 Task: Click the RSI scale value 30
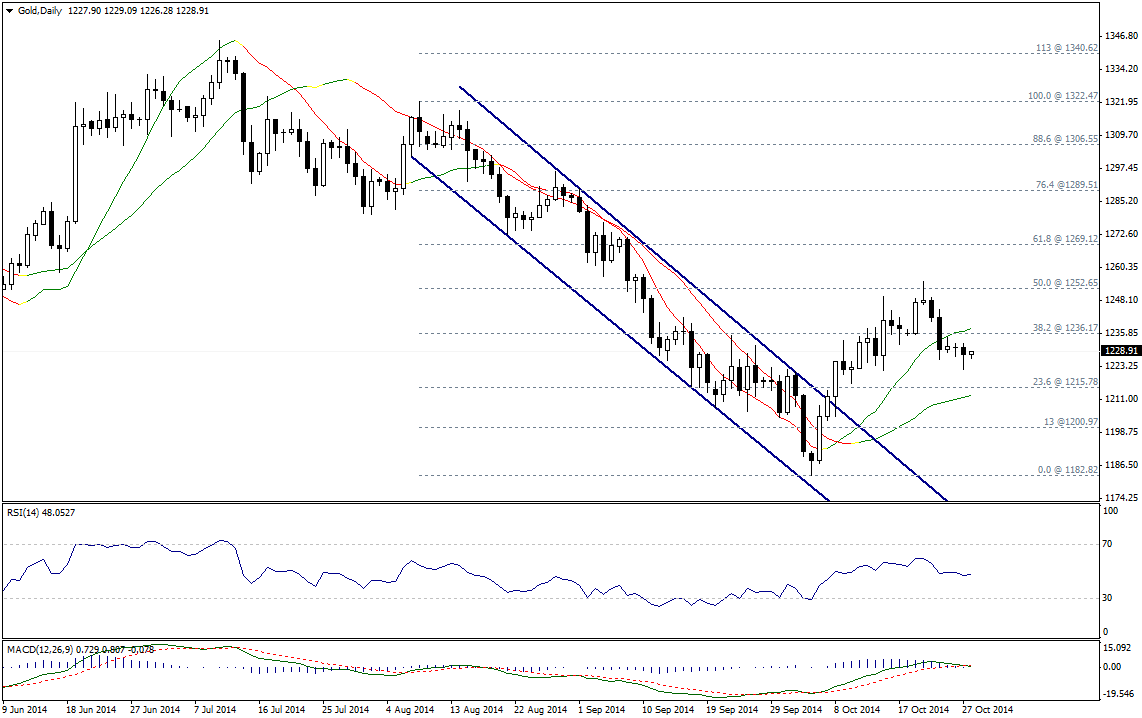coord(1108,598)
